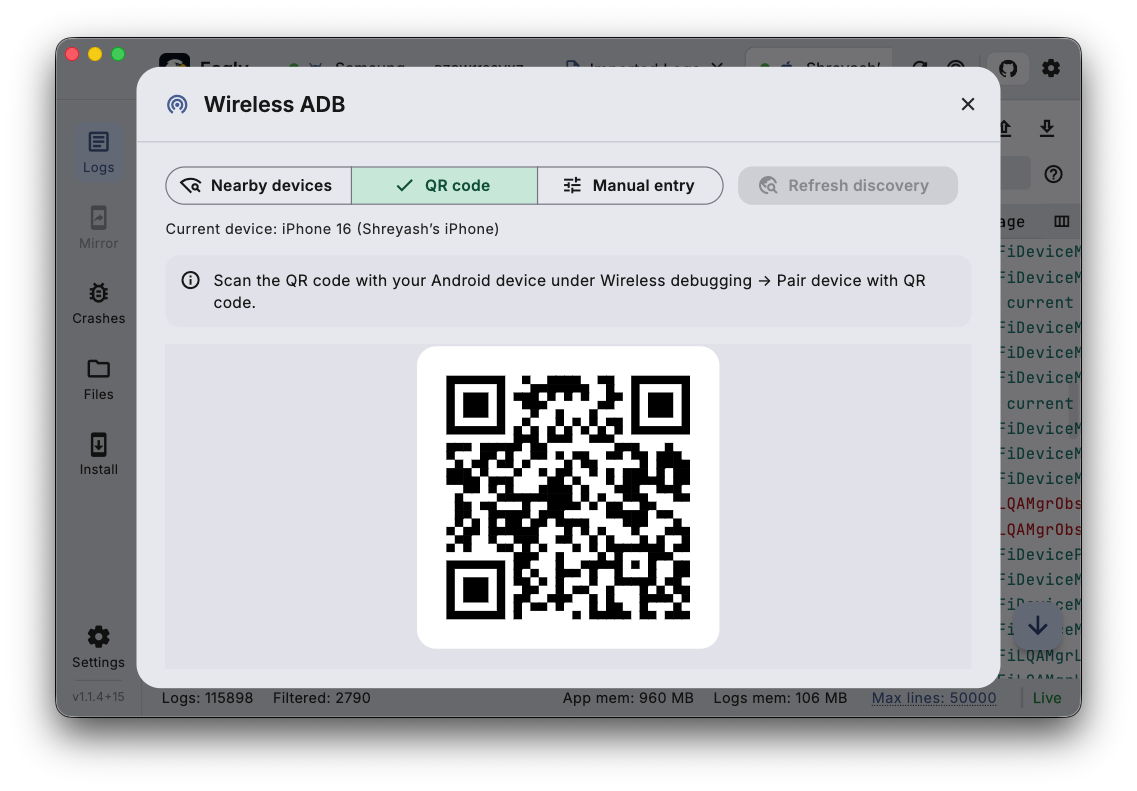
Task: Open the Logs section in sidebar
Action: tap(98, 152)
